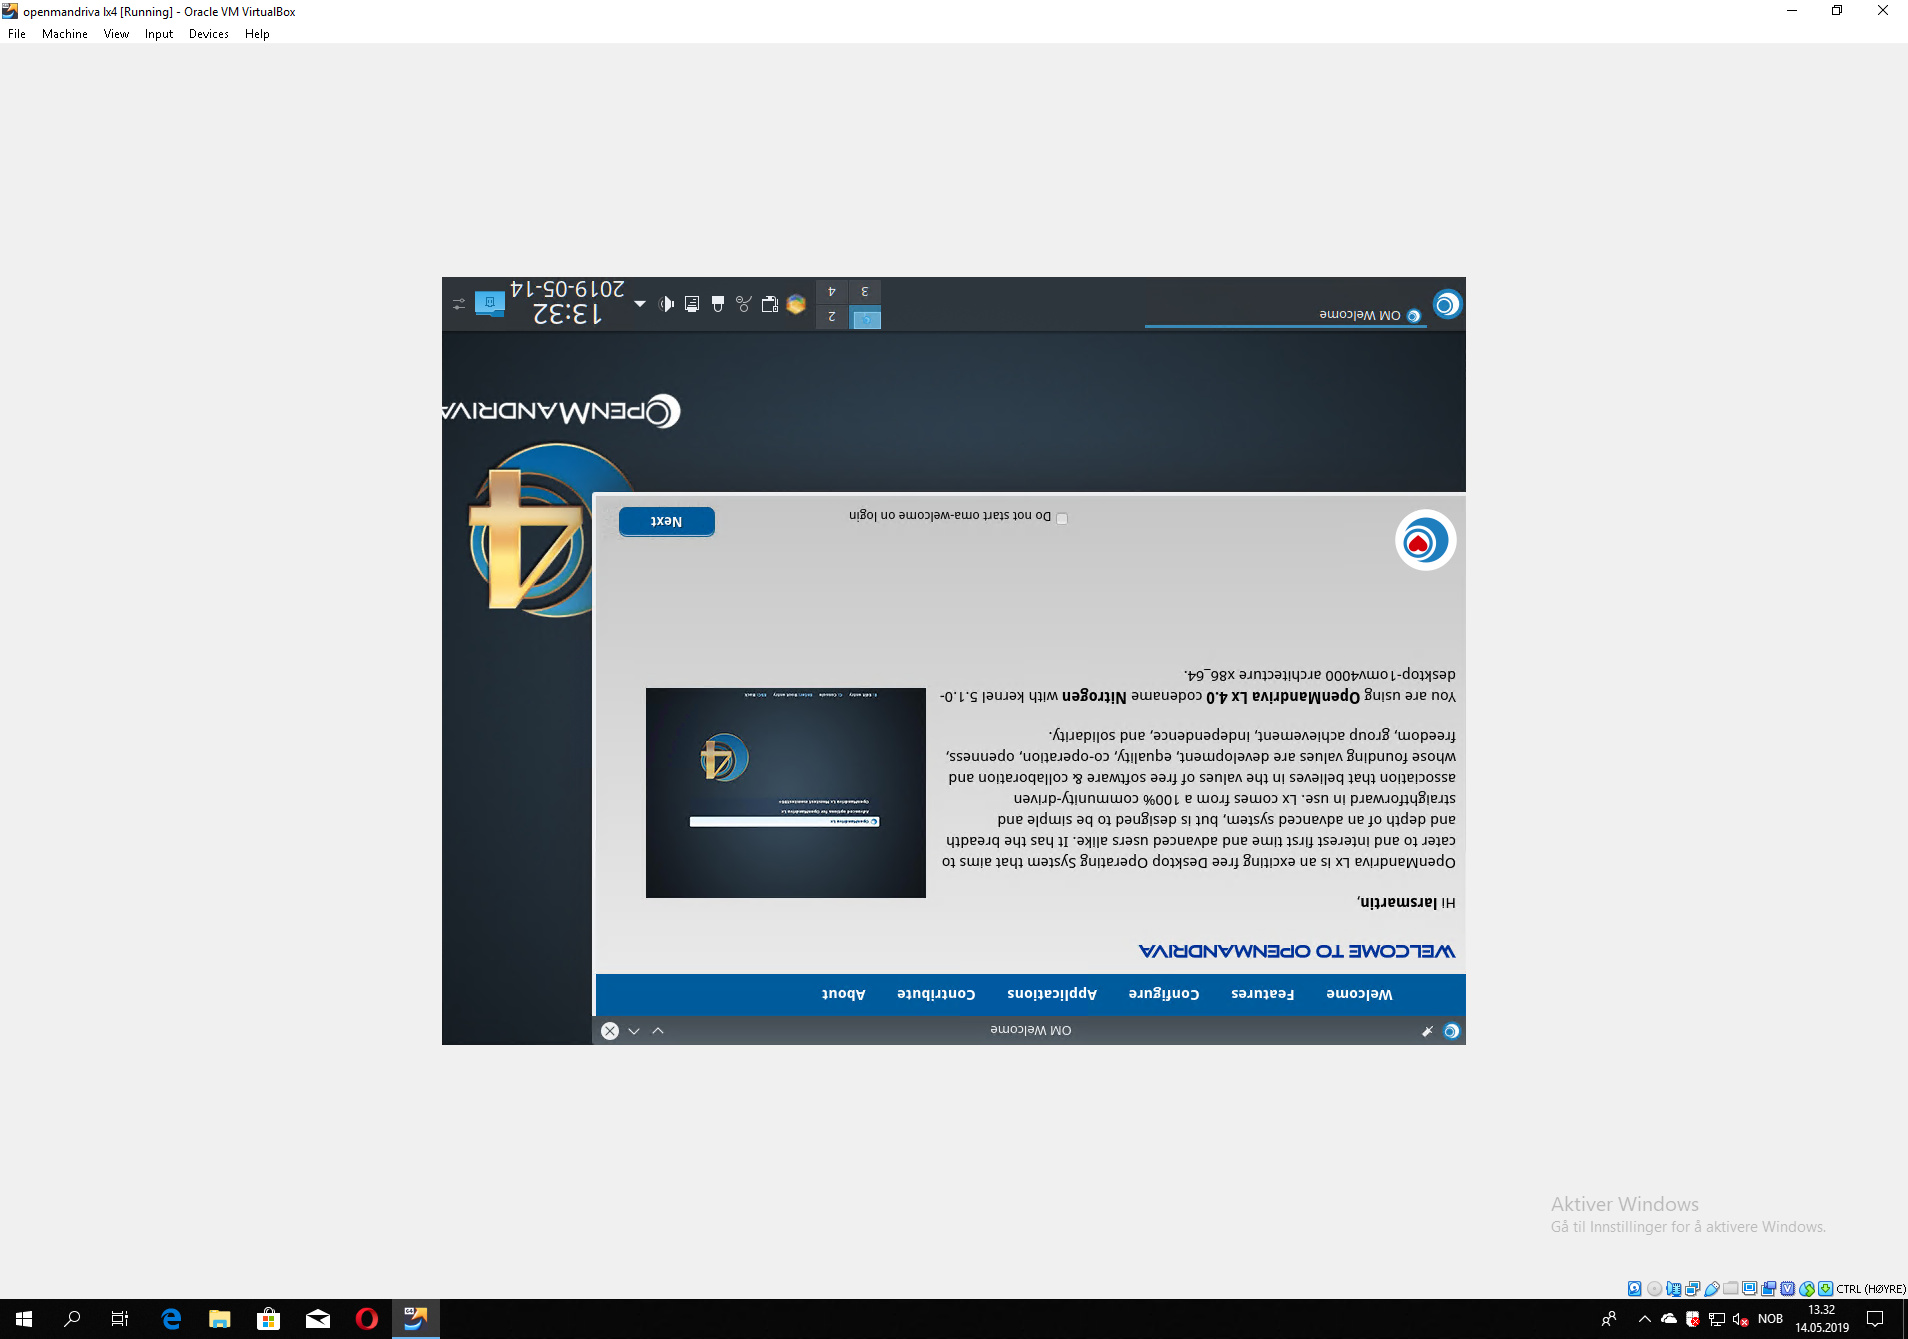Click the shared folders status icon
Viewport: 1908px width, 1339px height.
tap(1730, 1288)
